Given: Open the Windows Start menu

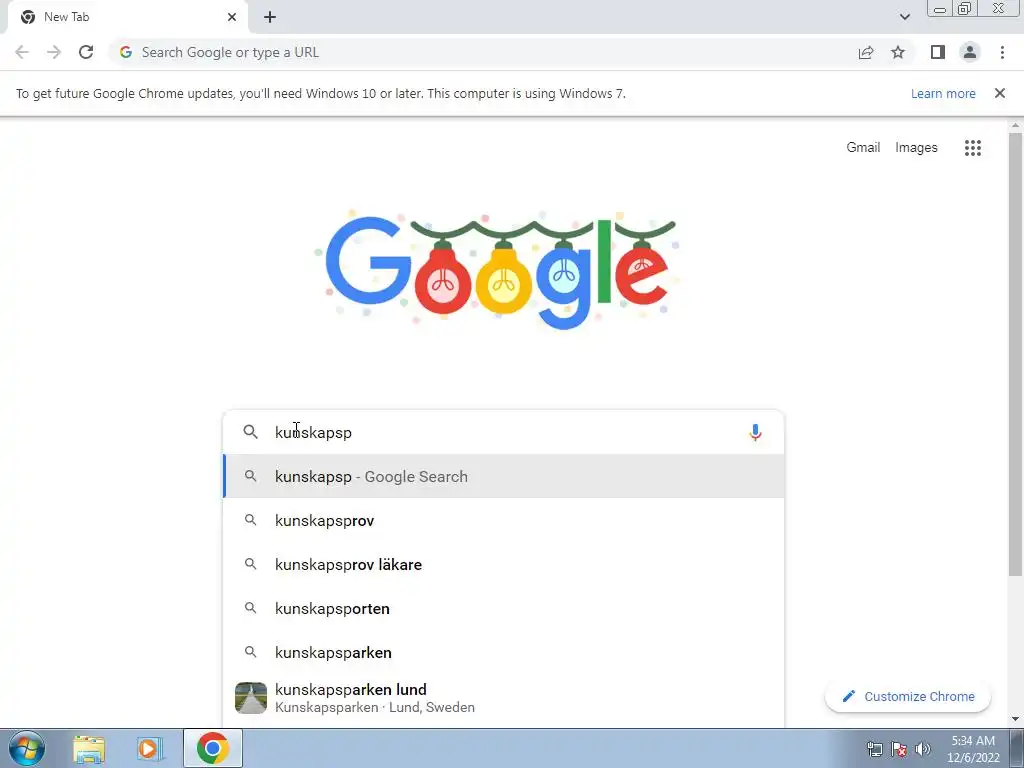Looking at the screenshot, I should pyautogui.click(x=27, y=748).
